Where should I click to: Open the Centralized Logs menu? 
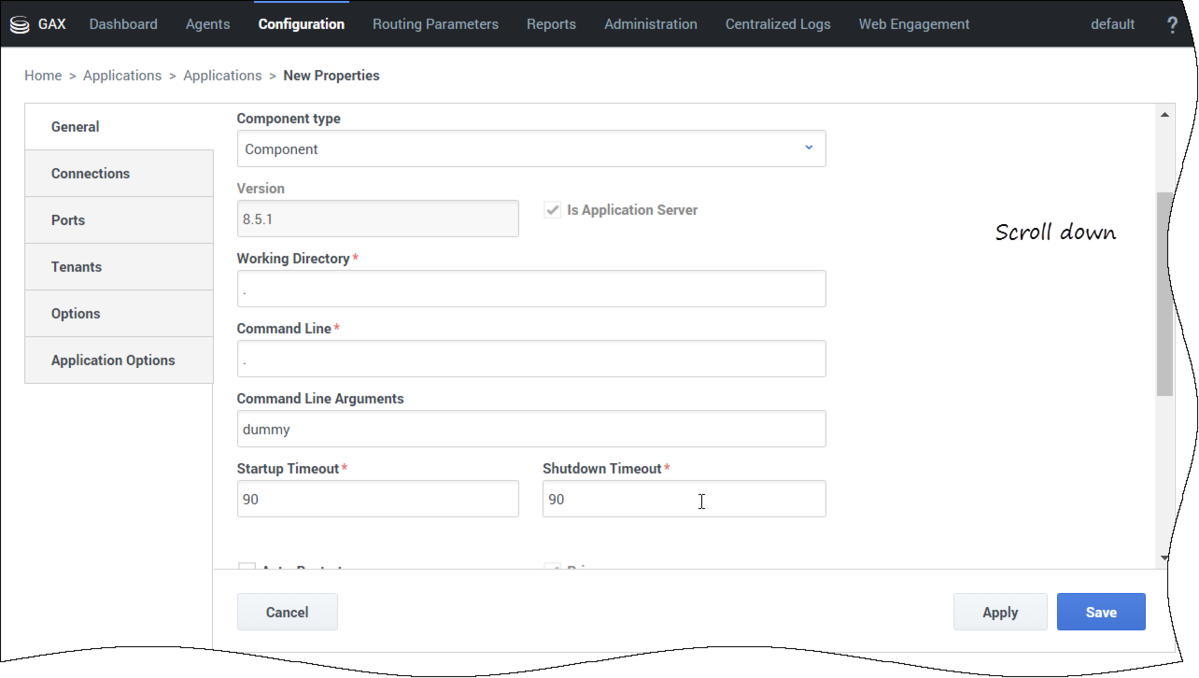778,24
